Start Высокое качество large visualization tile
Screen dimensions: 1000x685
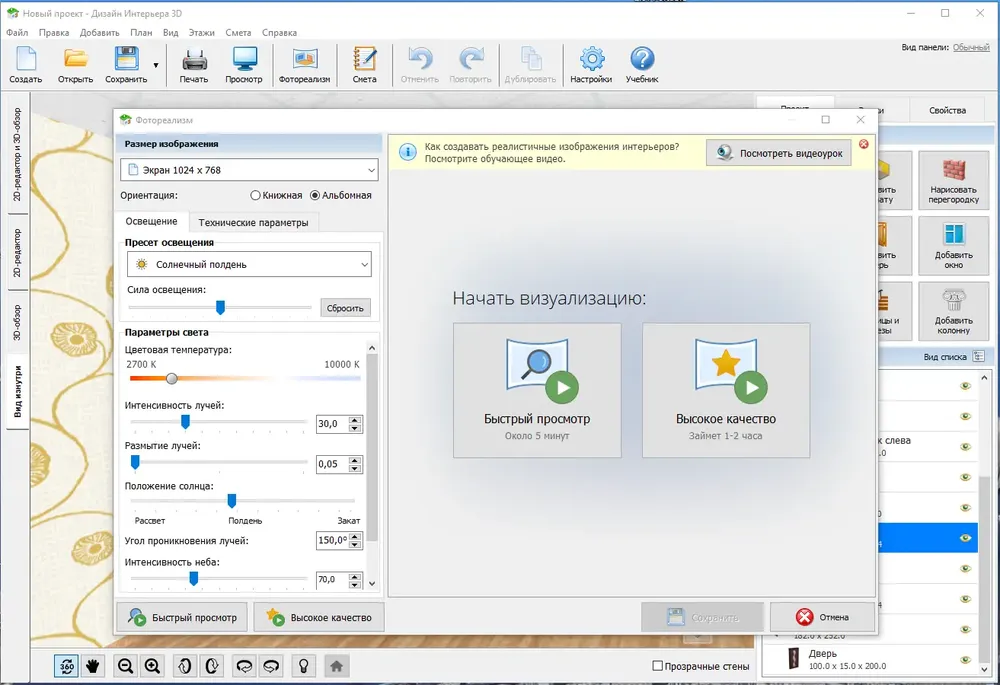pyautogui.click(x=726, y=390)
